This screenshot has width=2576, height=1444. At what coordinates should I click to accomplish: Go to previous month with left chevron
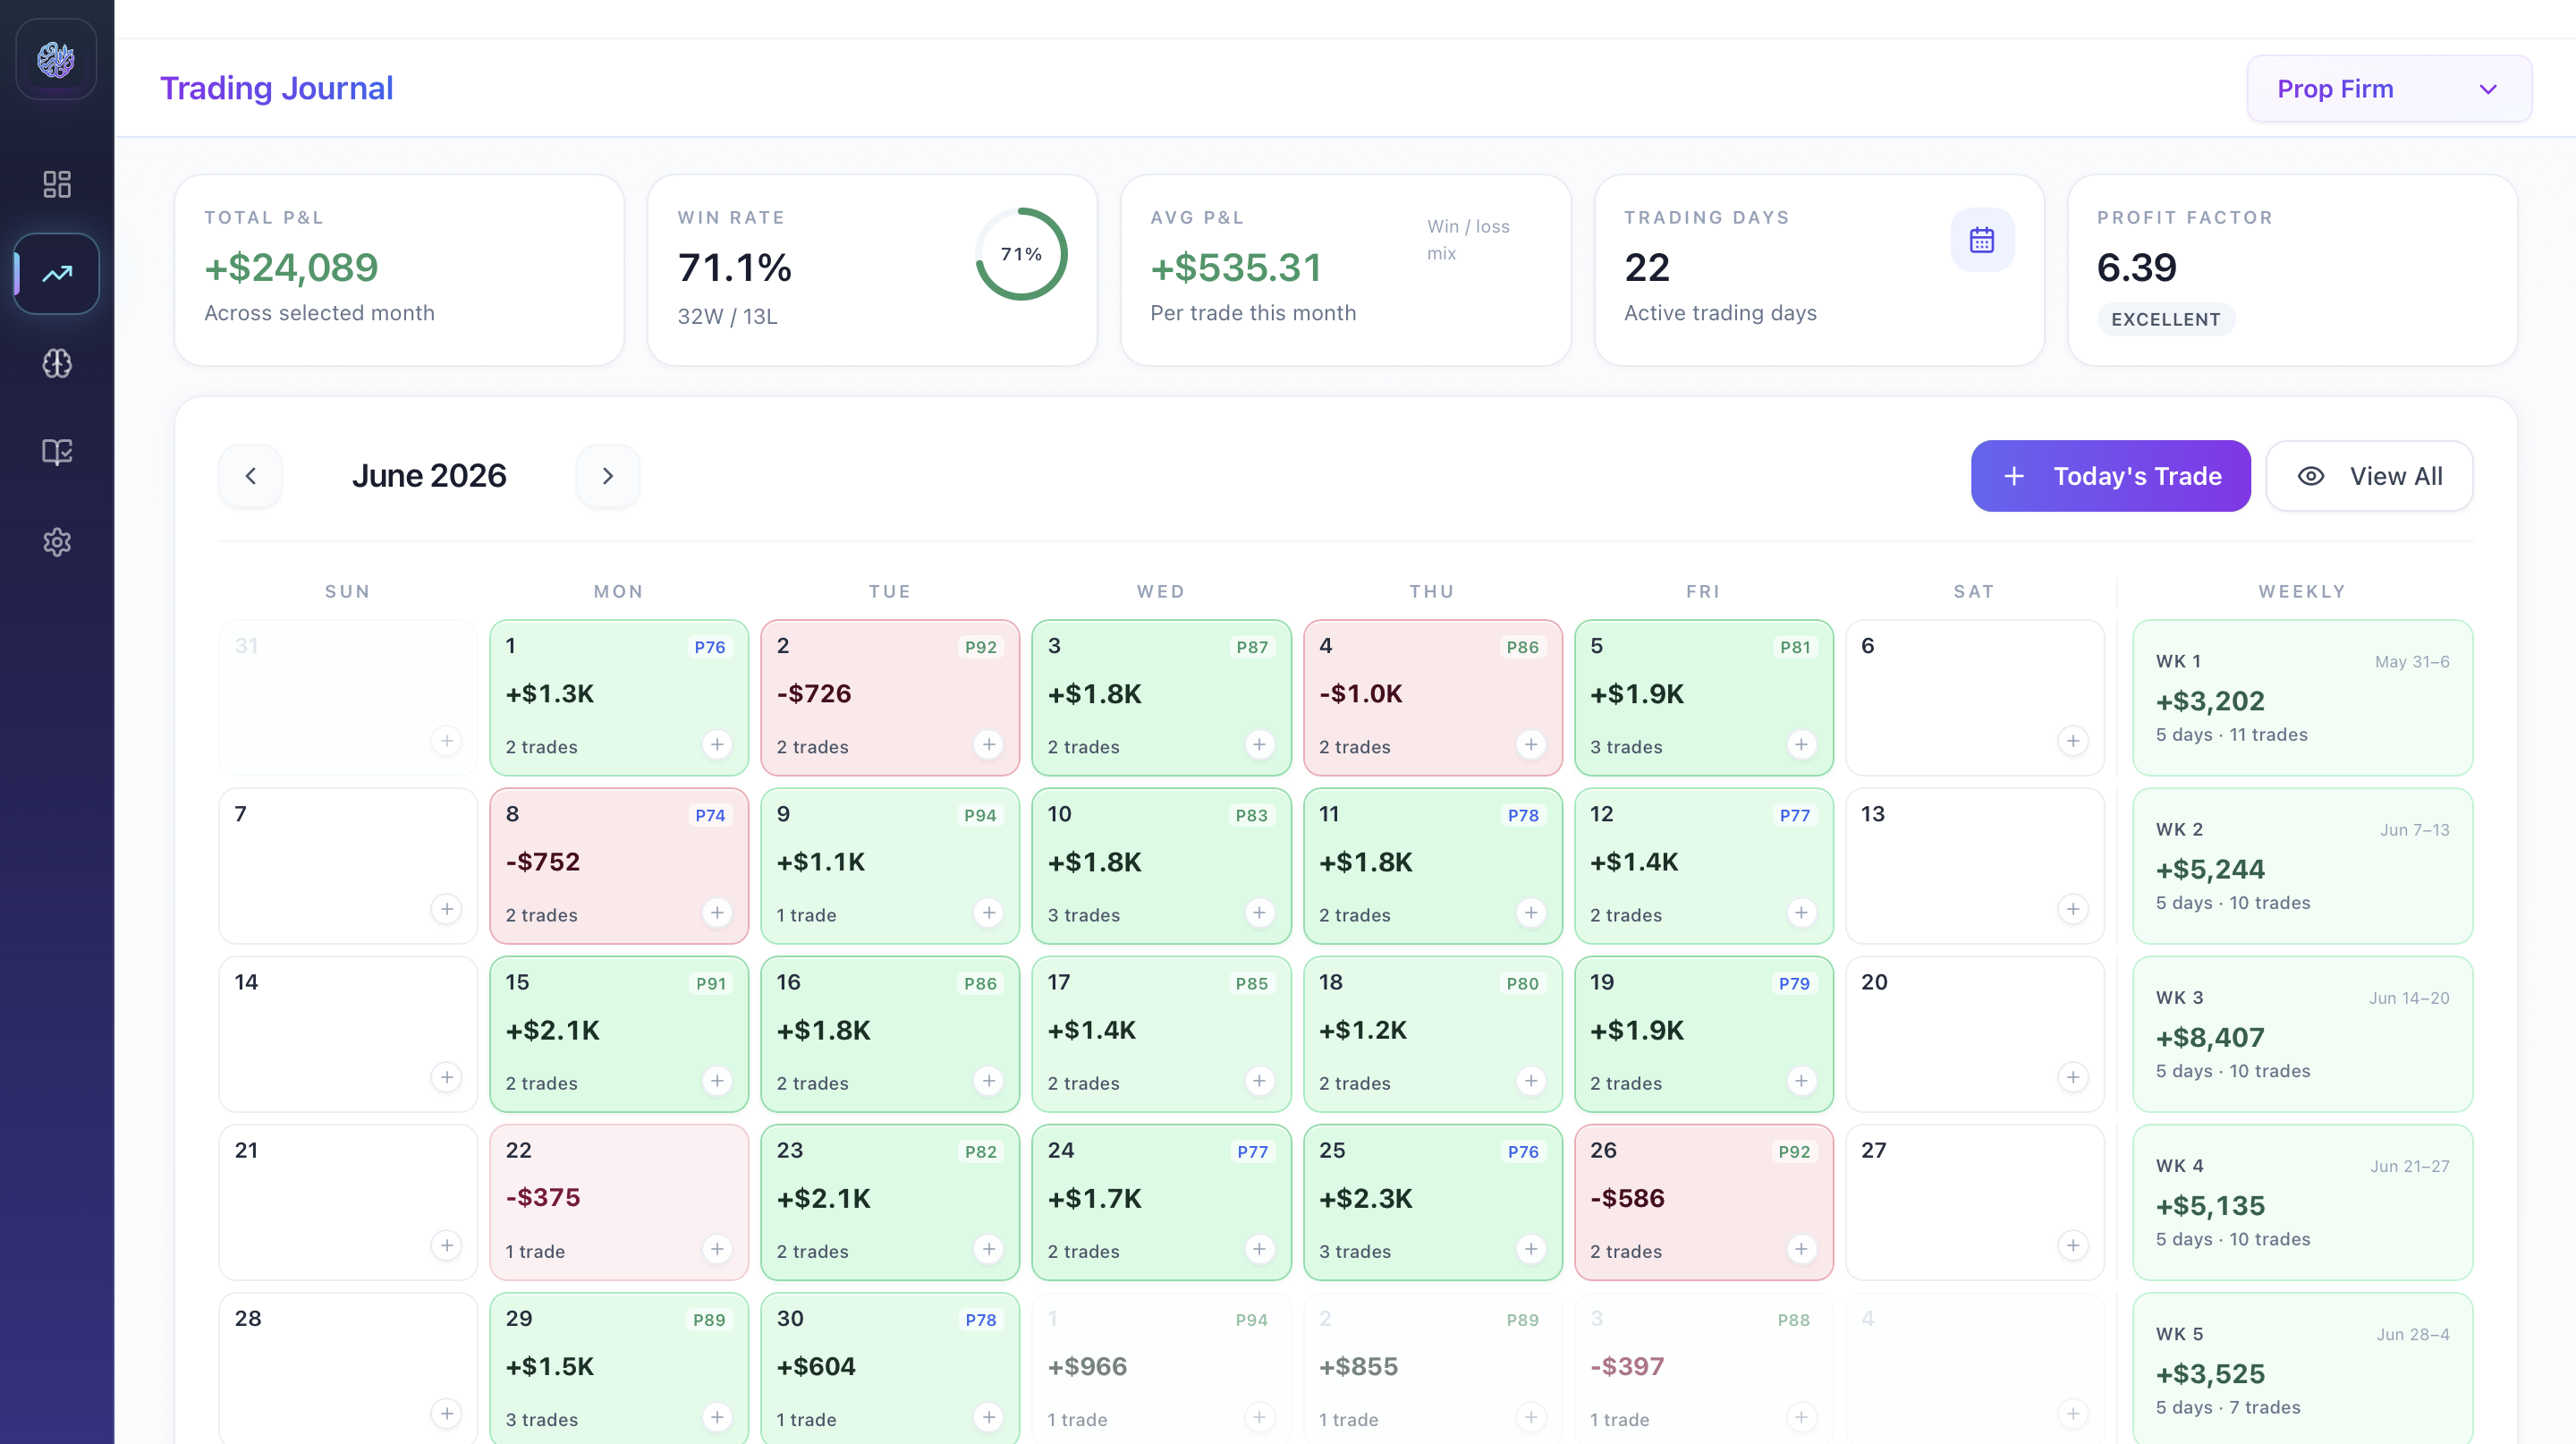[x=251, y=476]
